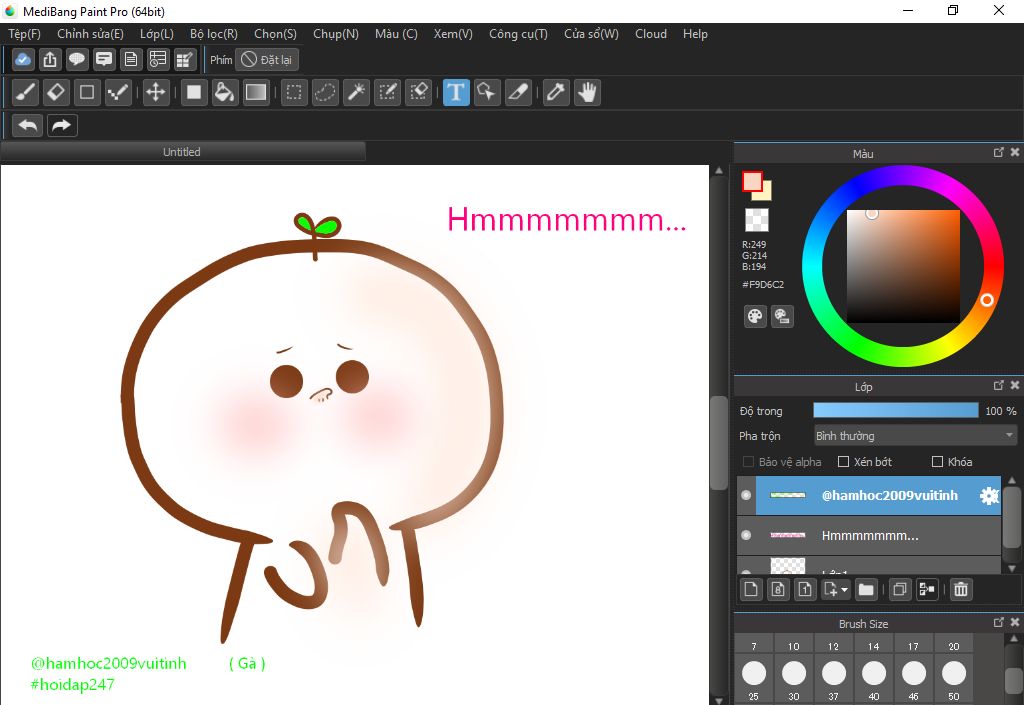Select brush size 50
The image size is (1024, 705).
pos(953,677)
